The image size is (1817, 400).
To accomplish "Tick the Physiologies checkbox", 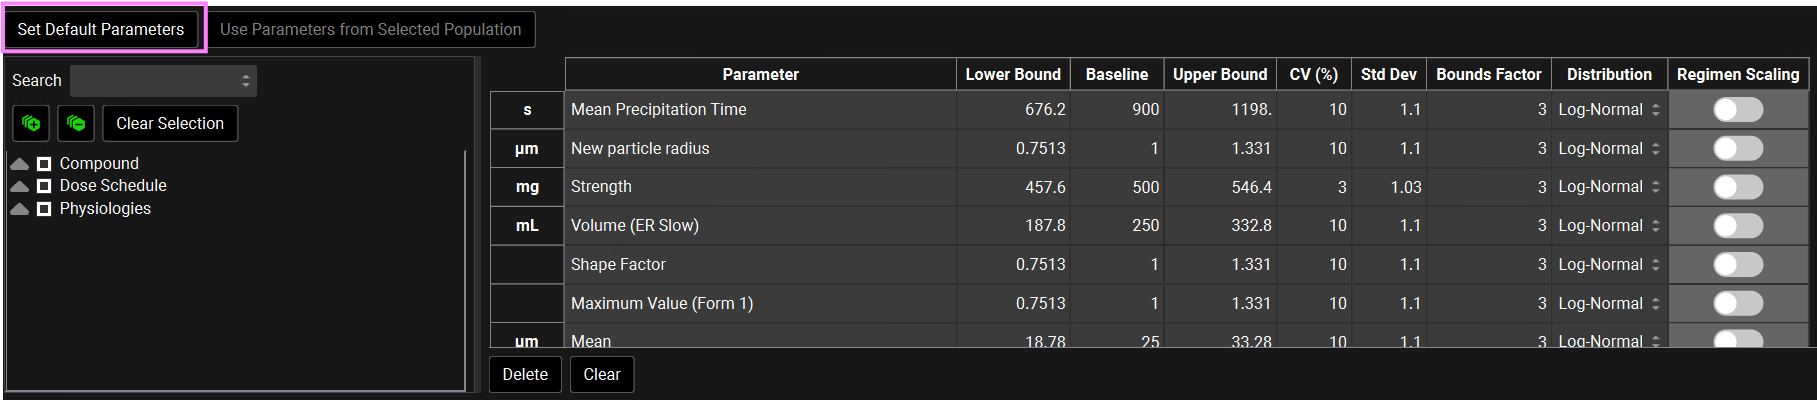I will 44,208.
